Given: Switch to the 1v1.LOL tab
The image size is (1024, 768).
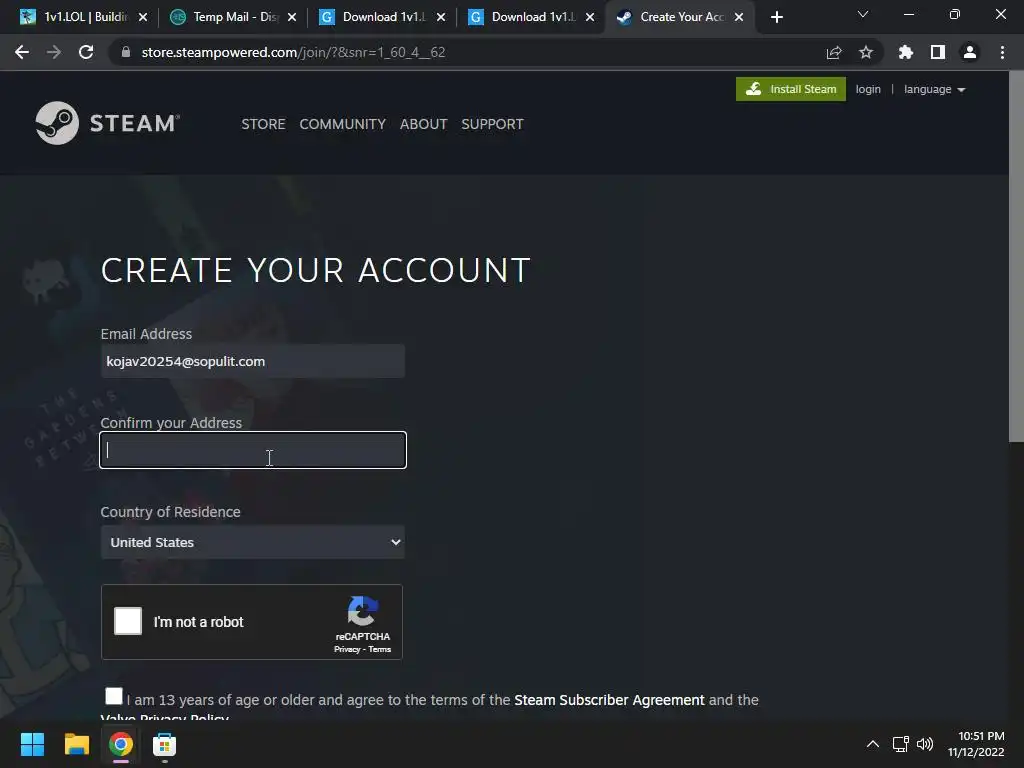Looking at the screenshot, I should coord(82,17).
